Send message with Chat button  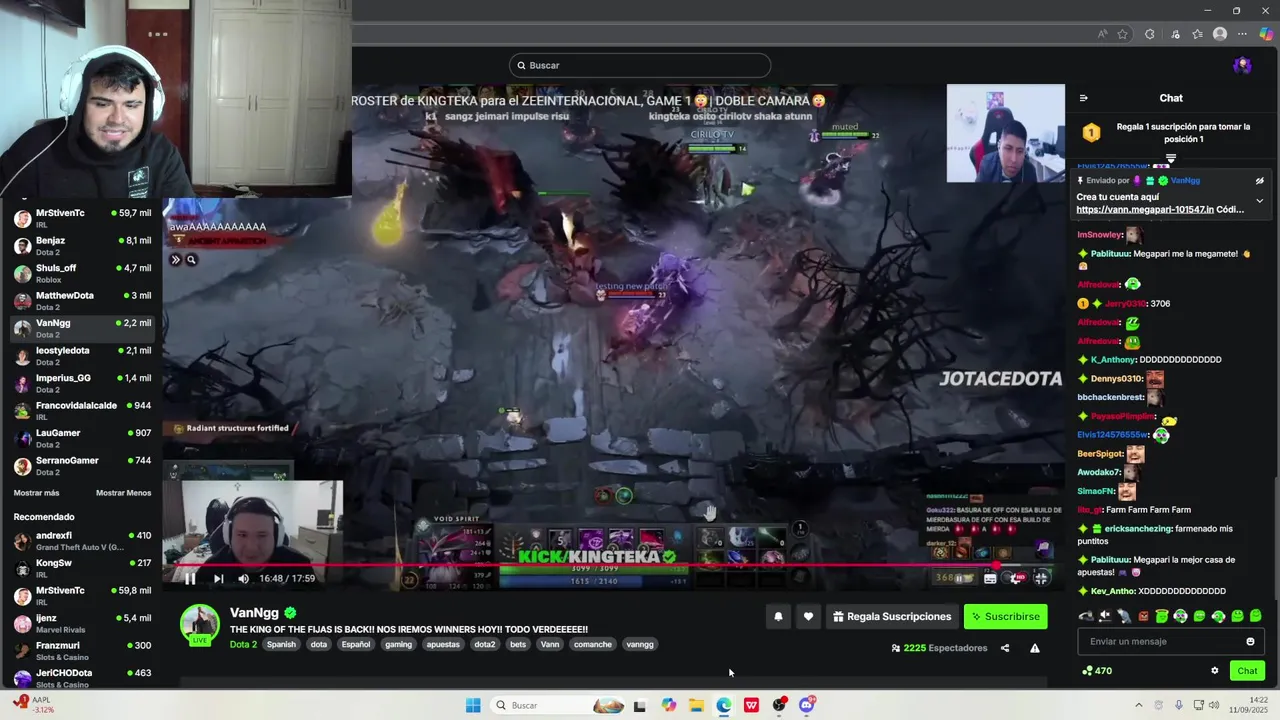[x=1247, y=671]
